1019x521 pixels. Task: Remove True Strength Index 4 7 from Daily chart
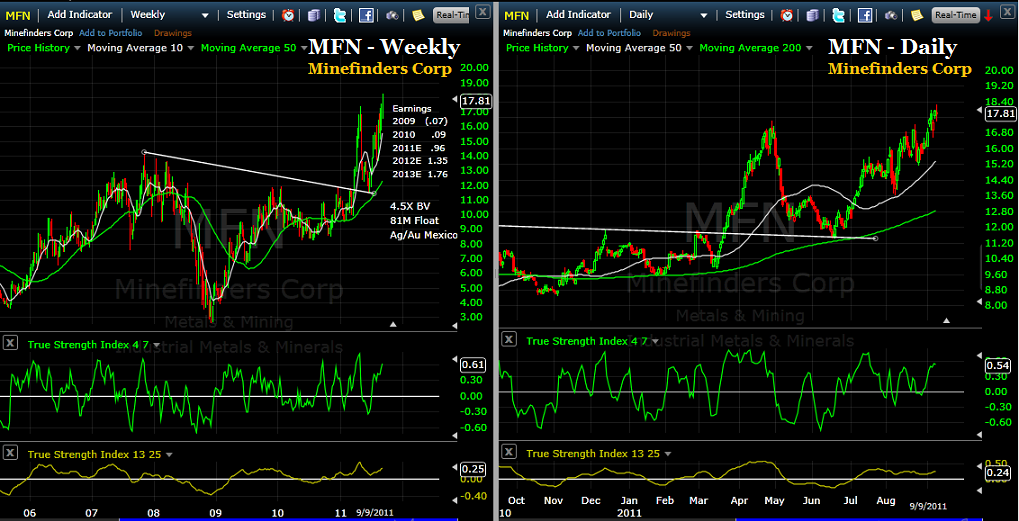coord(509,340)
